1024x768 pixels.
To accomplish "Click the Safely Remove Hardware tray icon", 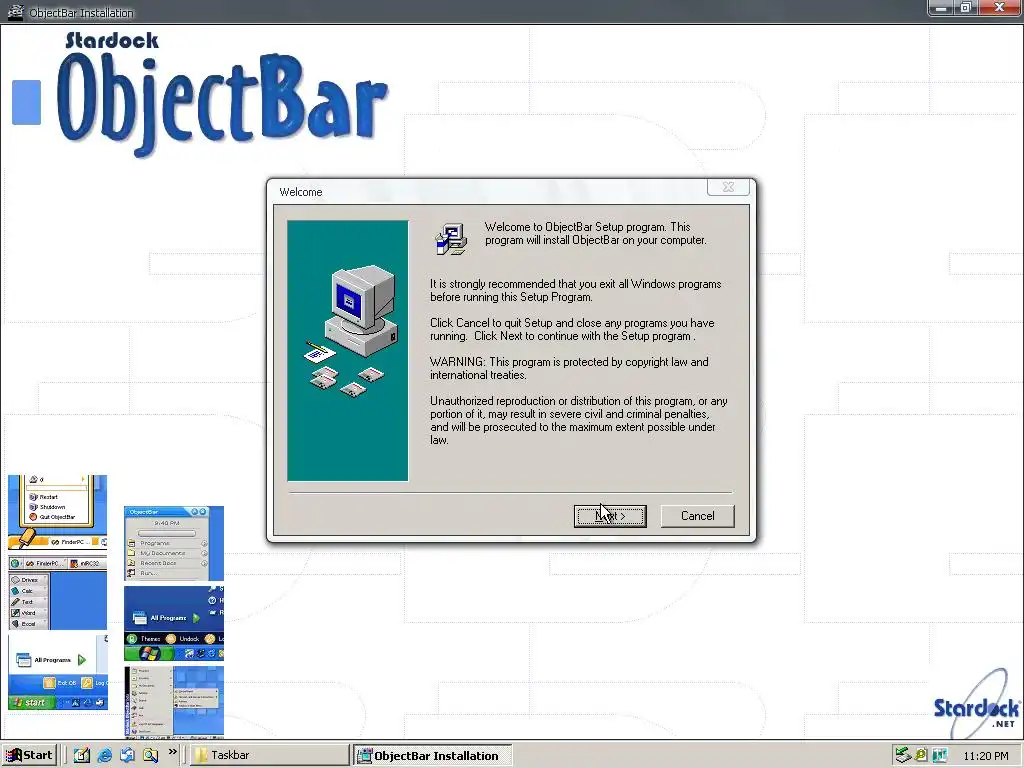I will tap(903, 755).
